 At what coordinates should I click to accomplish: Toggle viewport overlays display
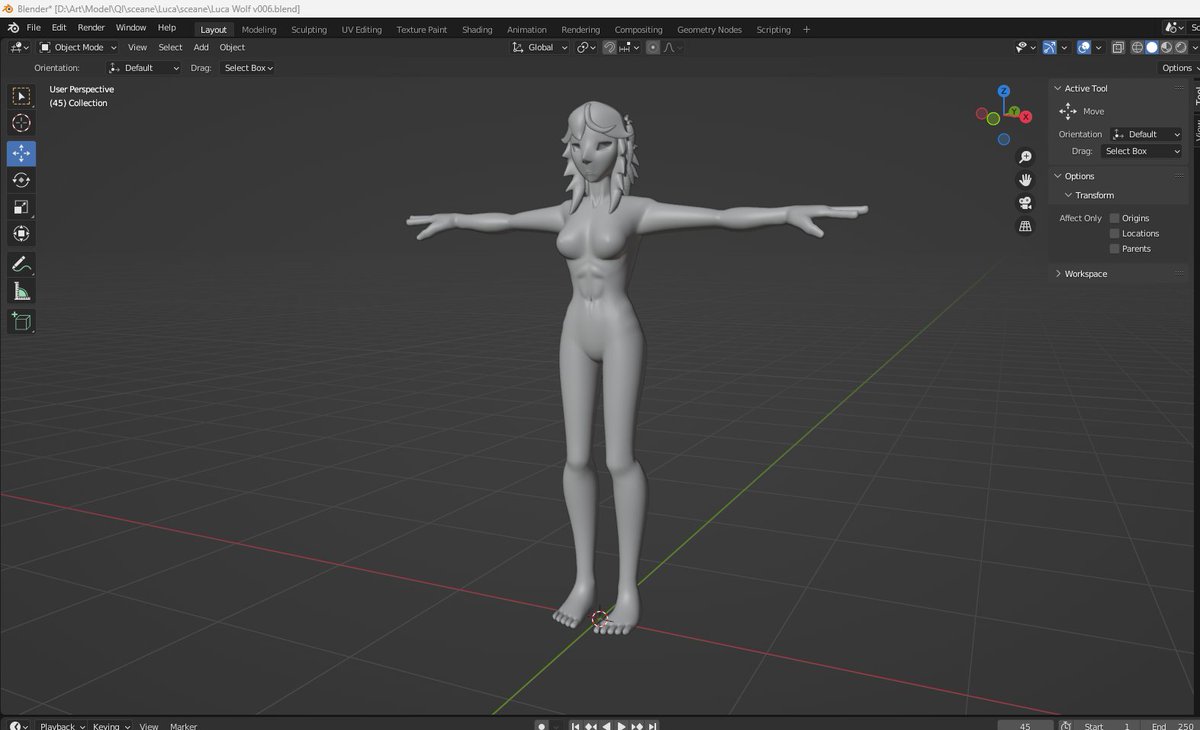click(x=1083, y=47)
